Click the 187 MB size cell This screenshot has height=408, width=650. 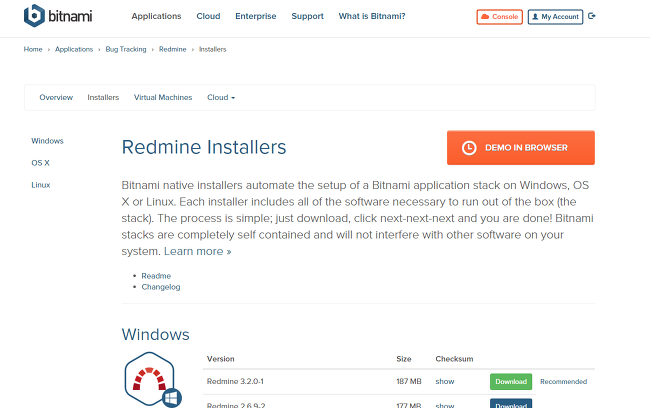click(x=409, y=381)
